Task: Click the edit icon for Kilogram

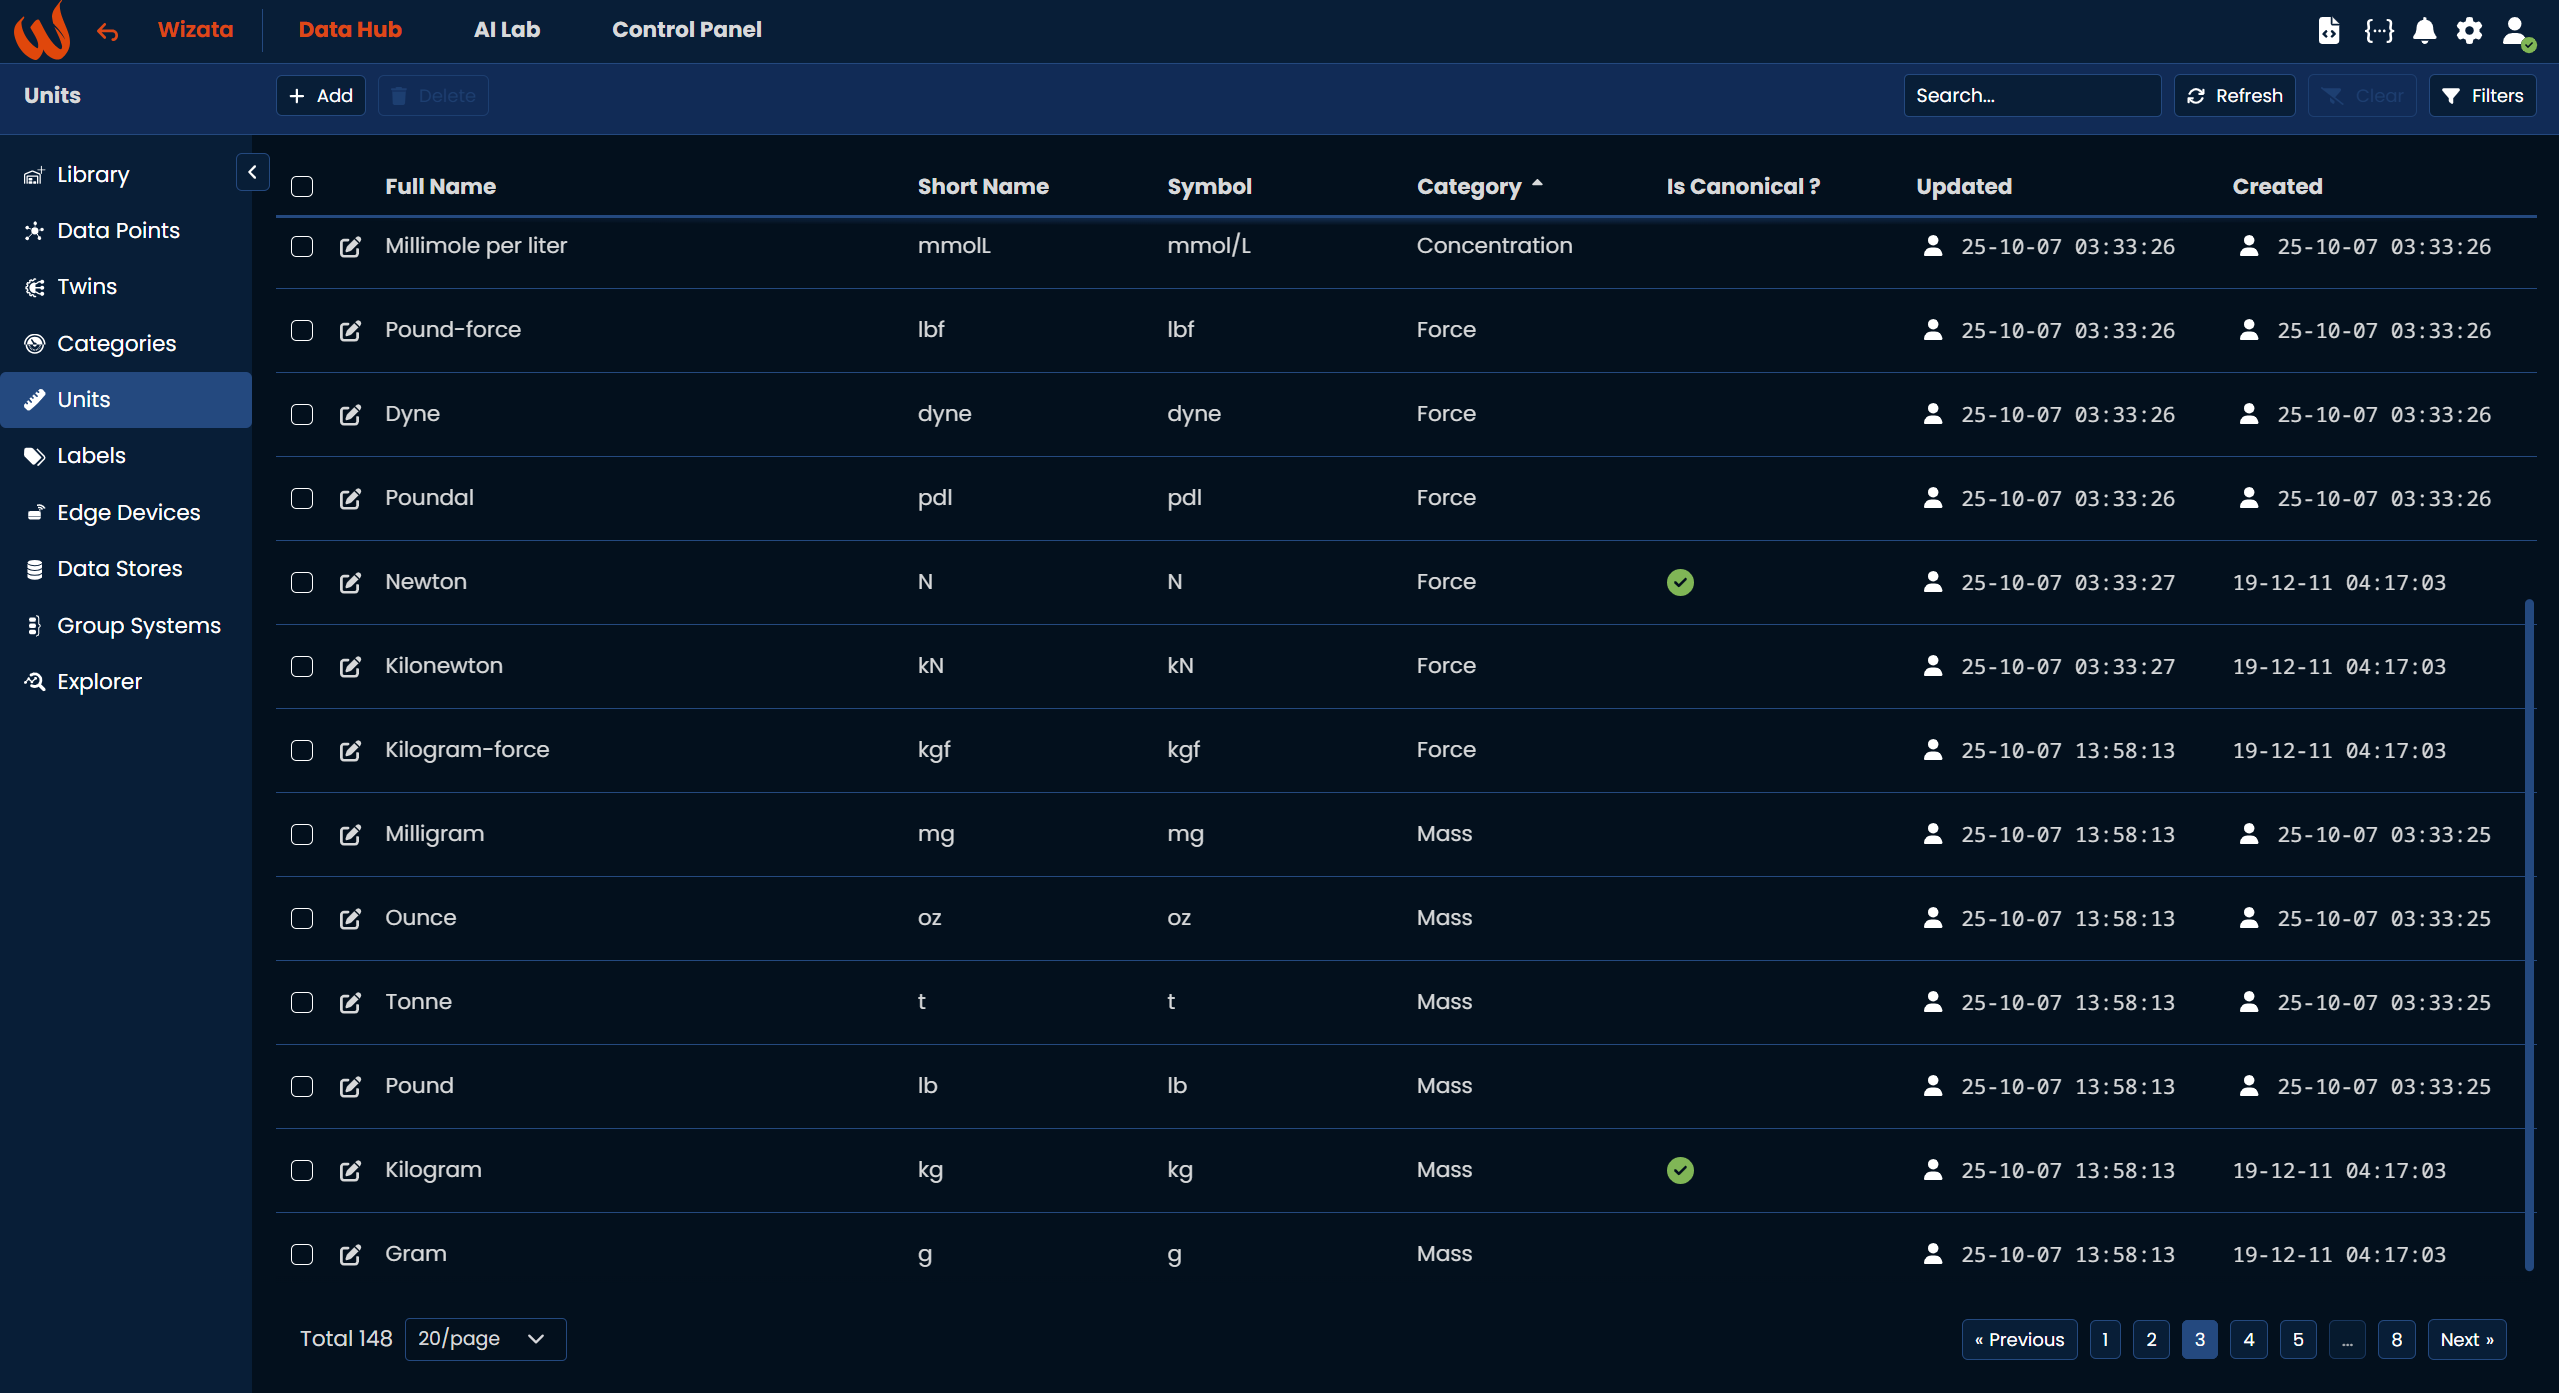Action: point(350,1170)
